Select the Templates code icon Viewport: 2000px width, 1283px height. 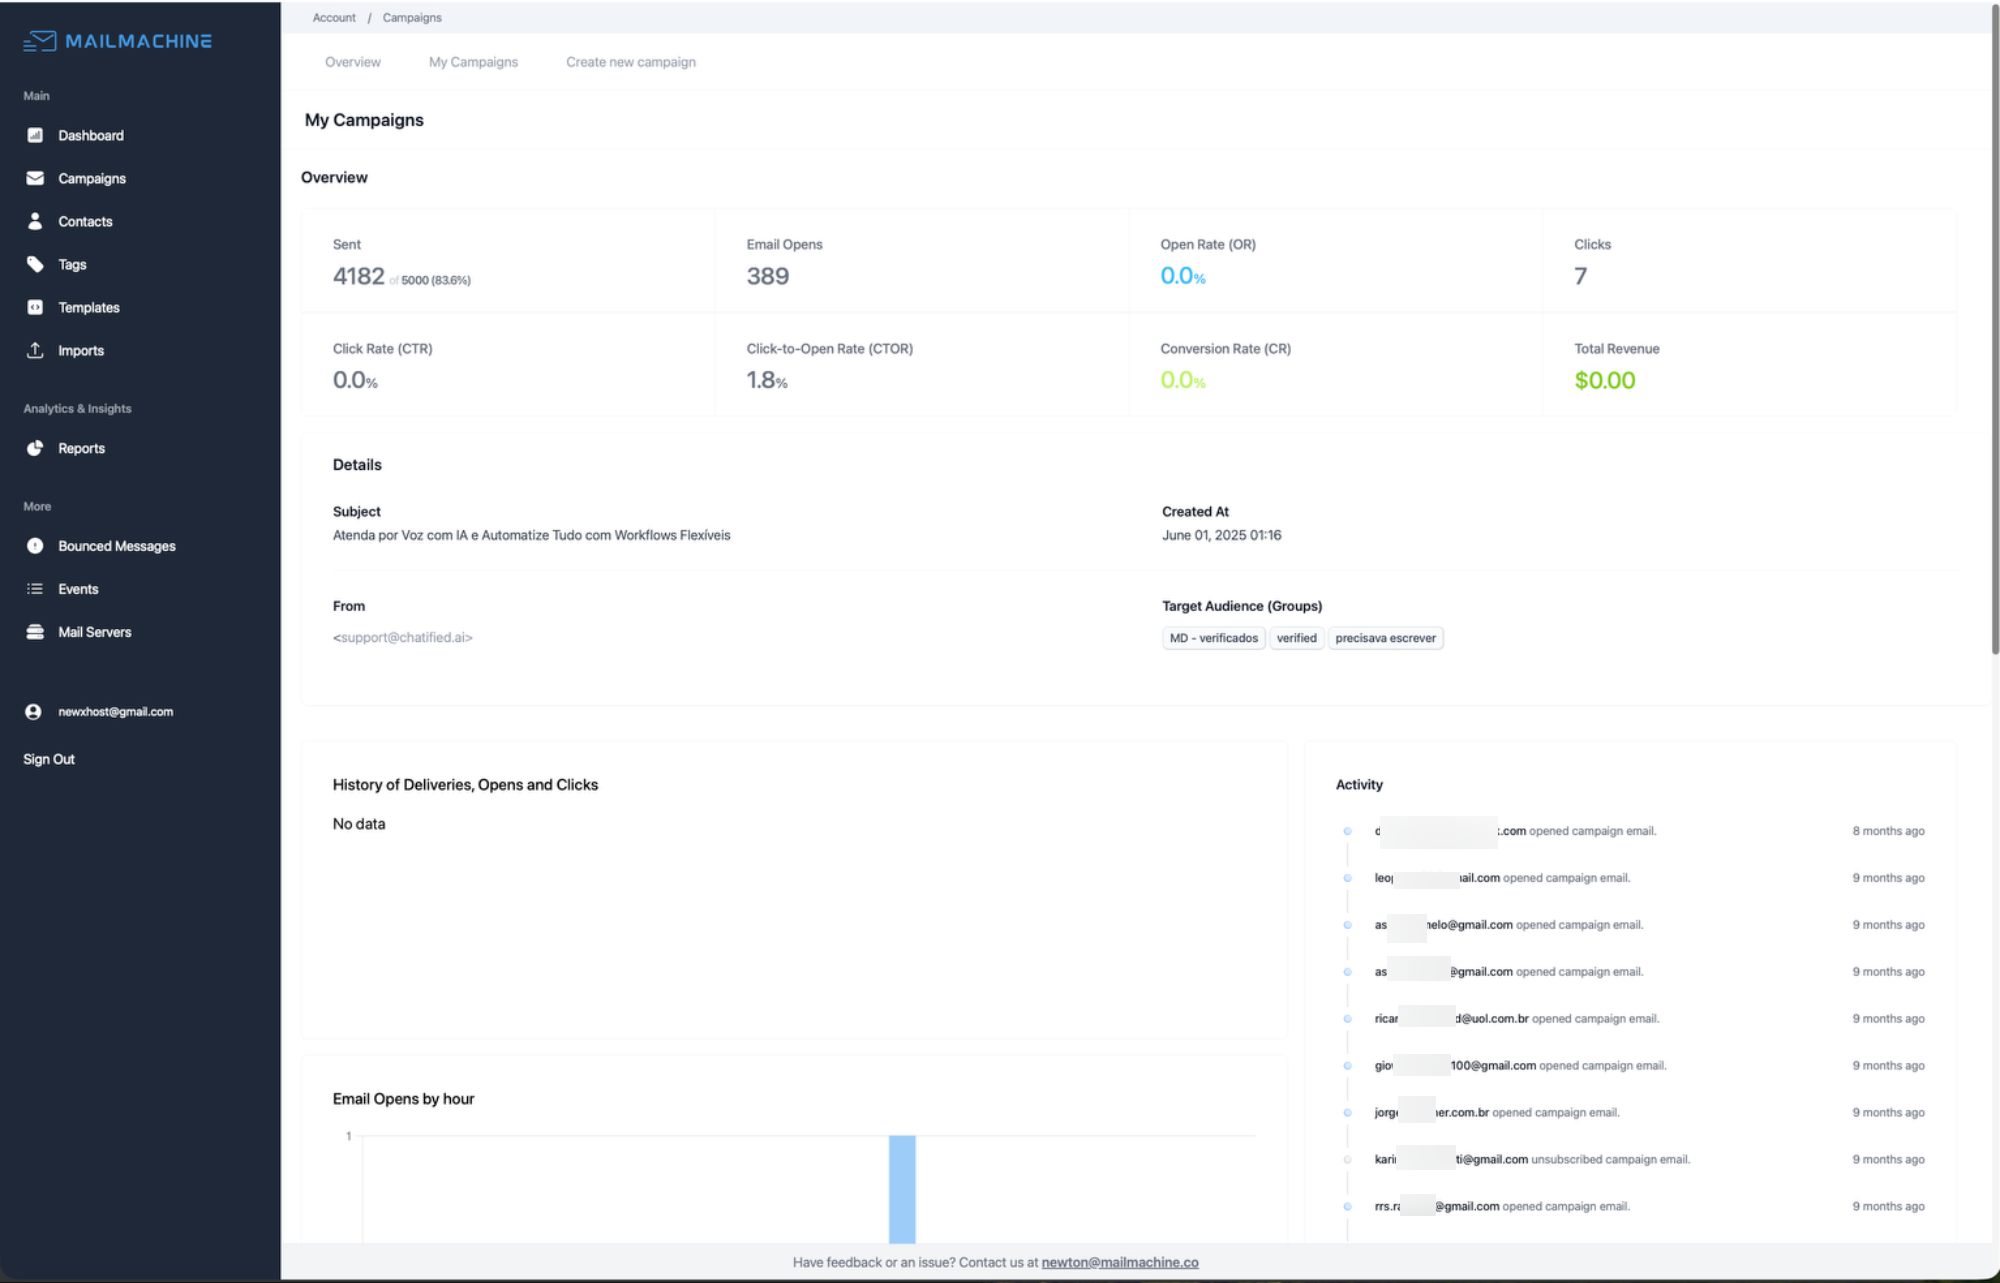pos(35,307)
